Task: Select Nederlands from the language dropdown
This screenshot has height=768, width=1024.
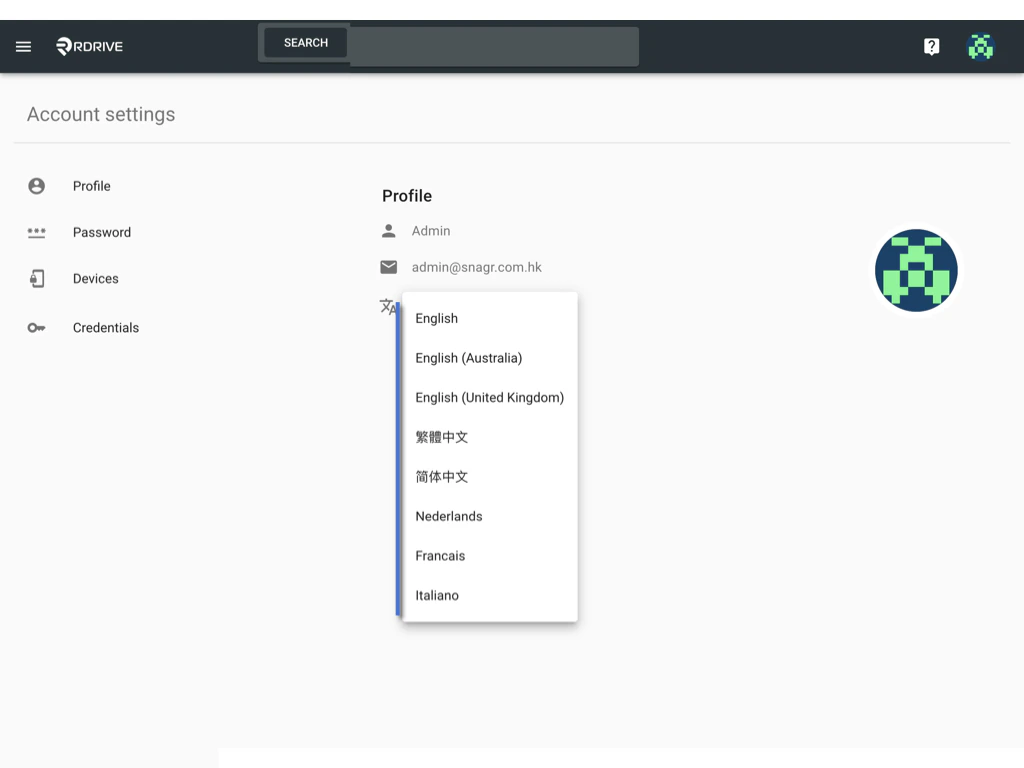Action: coord(448,516)
